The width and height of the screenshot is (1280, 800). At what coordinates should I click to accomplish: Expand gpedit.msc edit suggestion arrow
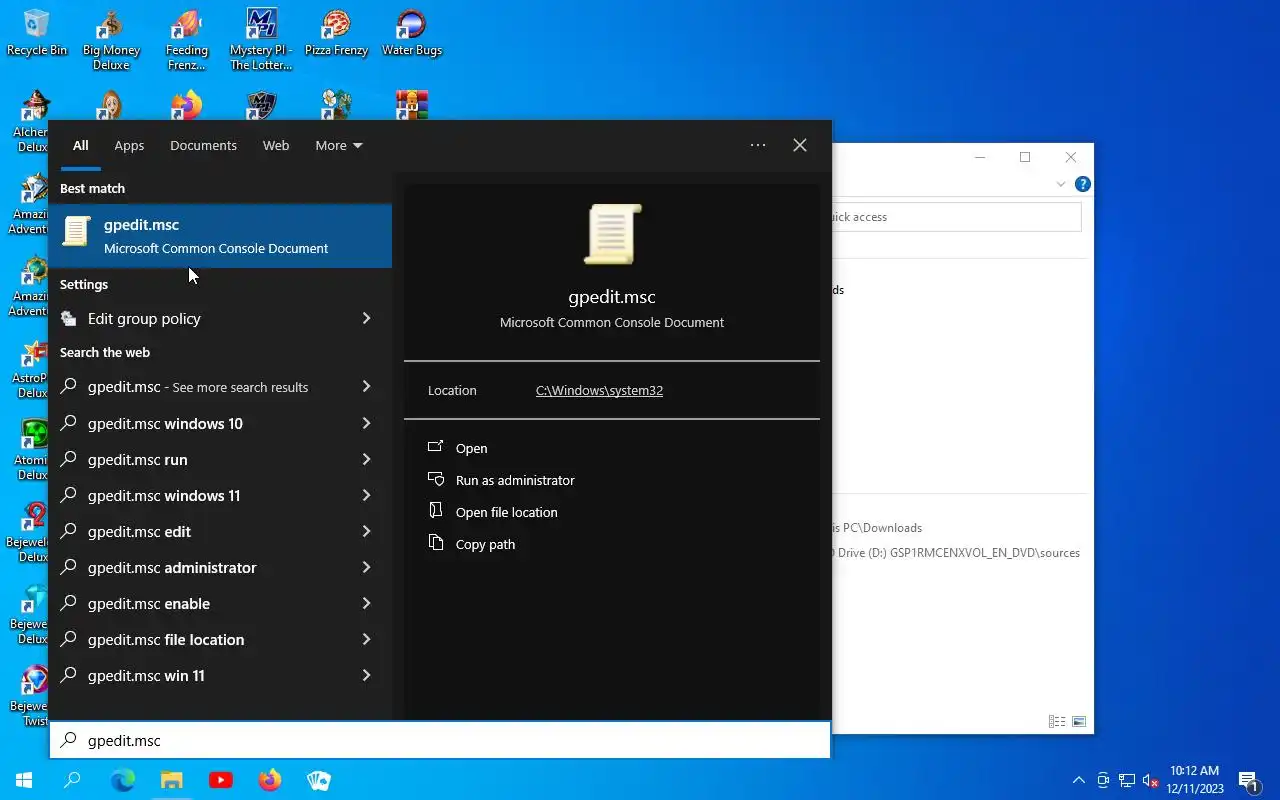pos(366,531)
